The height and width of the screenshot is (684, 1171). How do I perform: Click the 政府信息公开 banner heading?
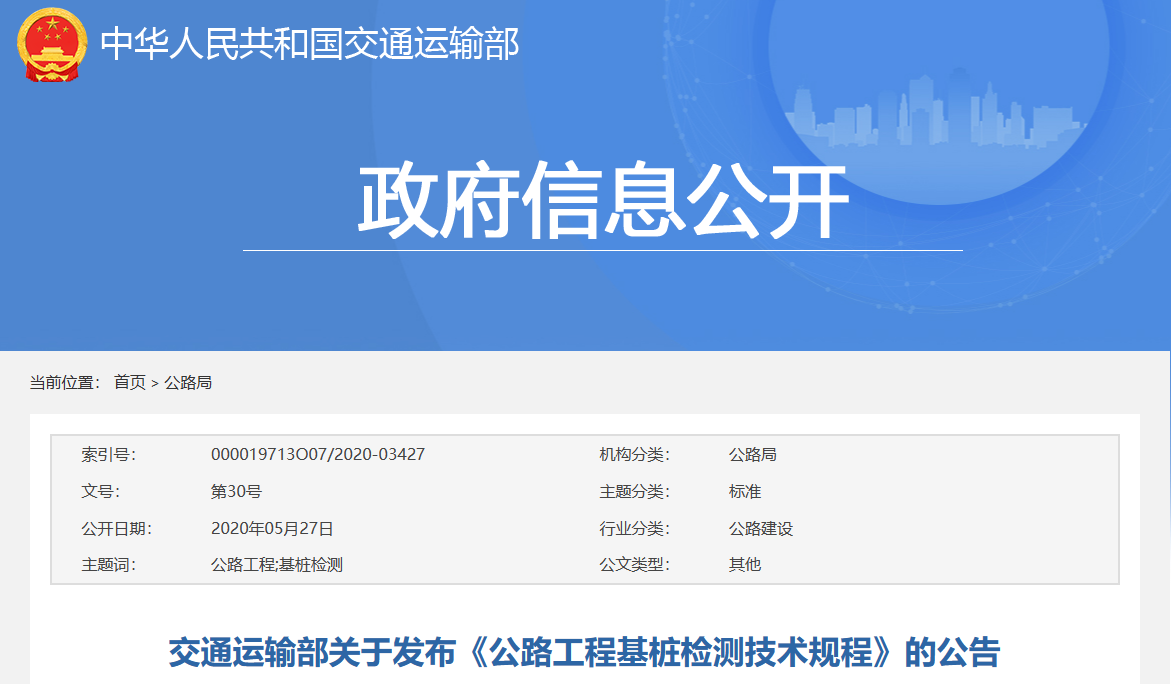coord(585,198)
